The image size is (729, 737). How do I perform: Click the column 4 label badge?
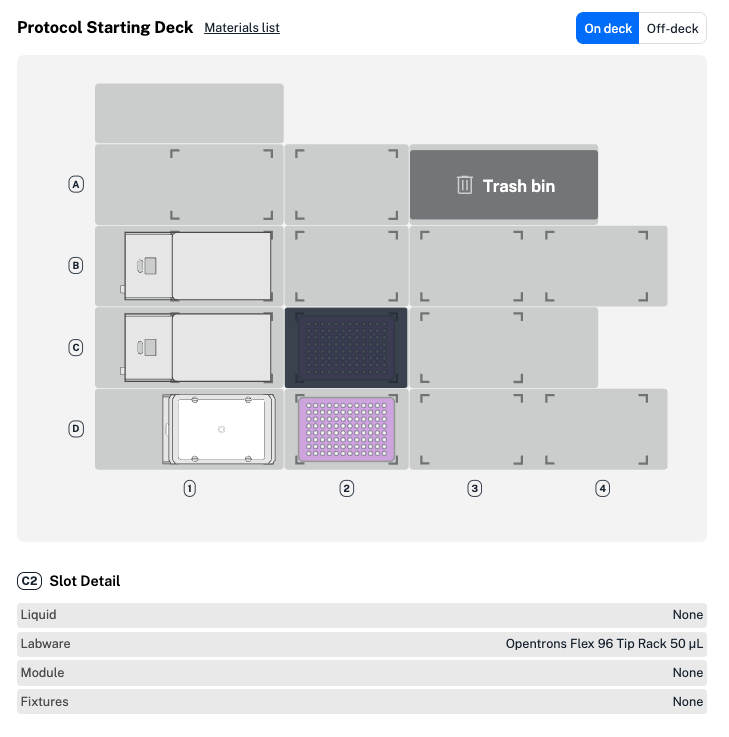tap(602, 489)
